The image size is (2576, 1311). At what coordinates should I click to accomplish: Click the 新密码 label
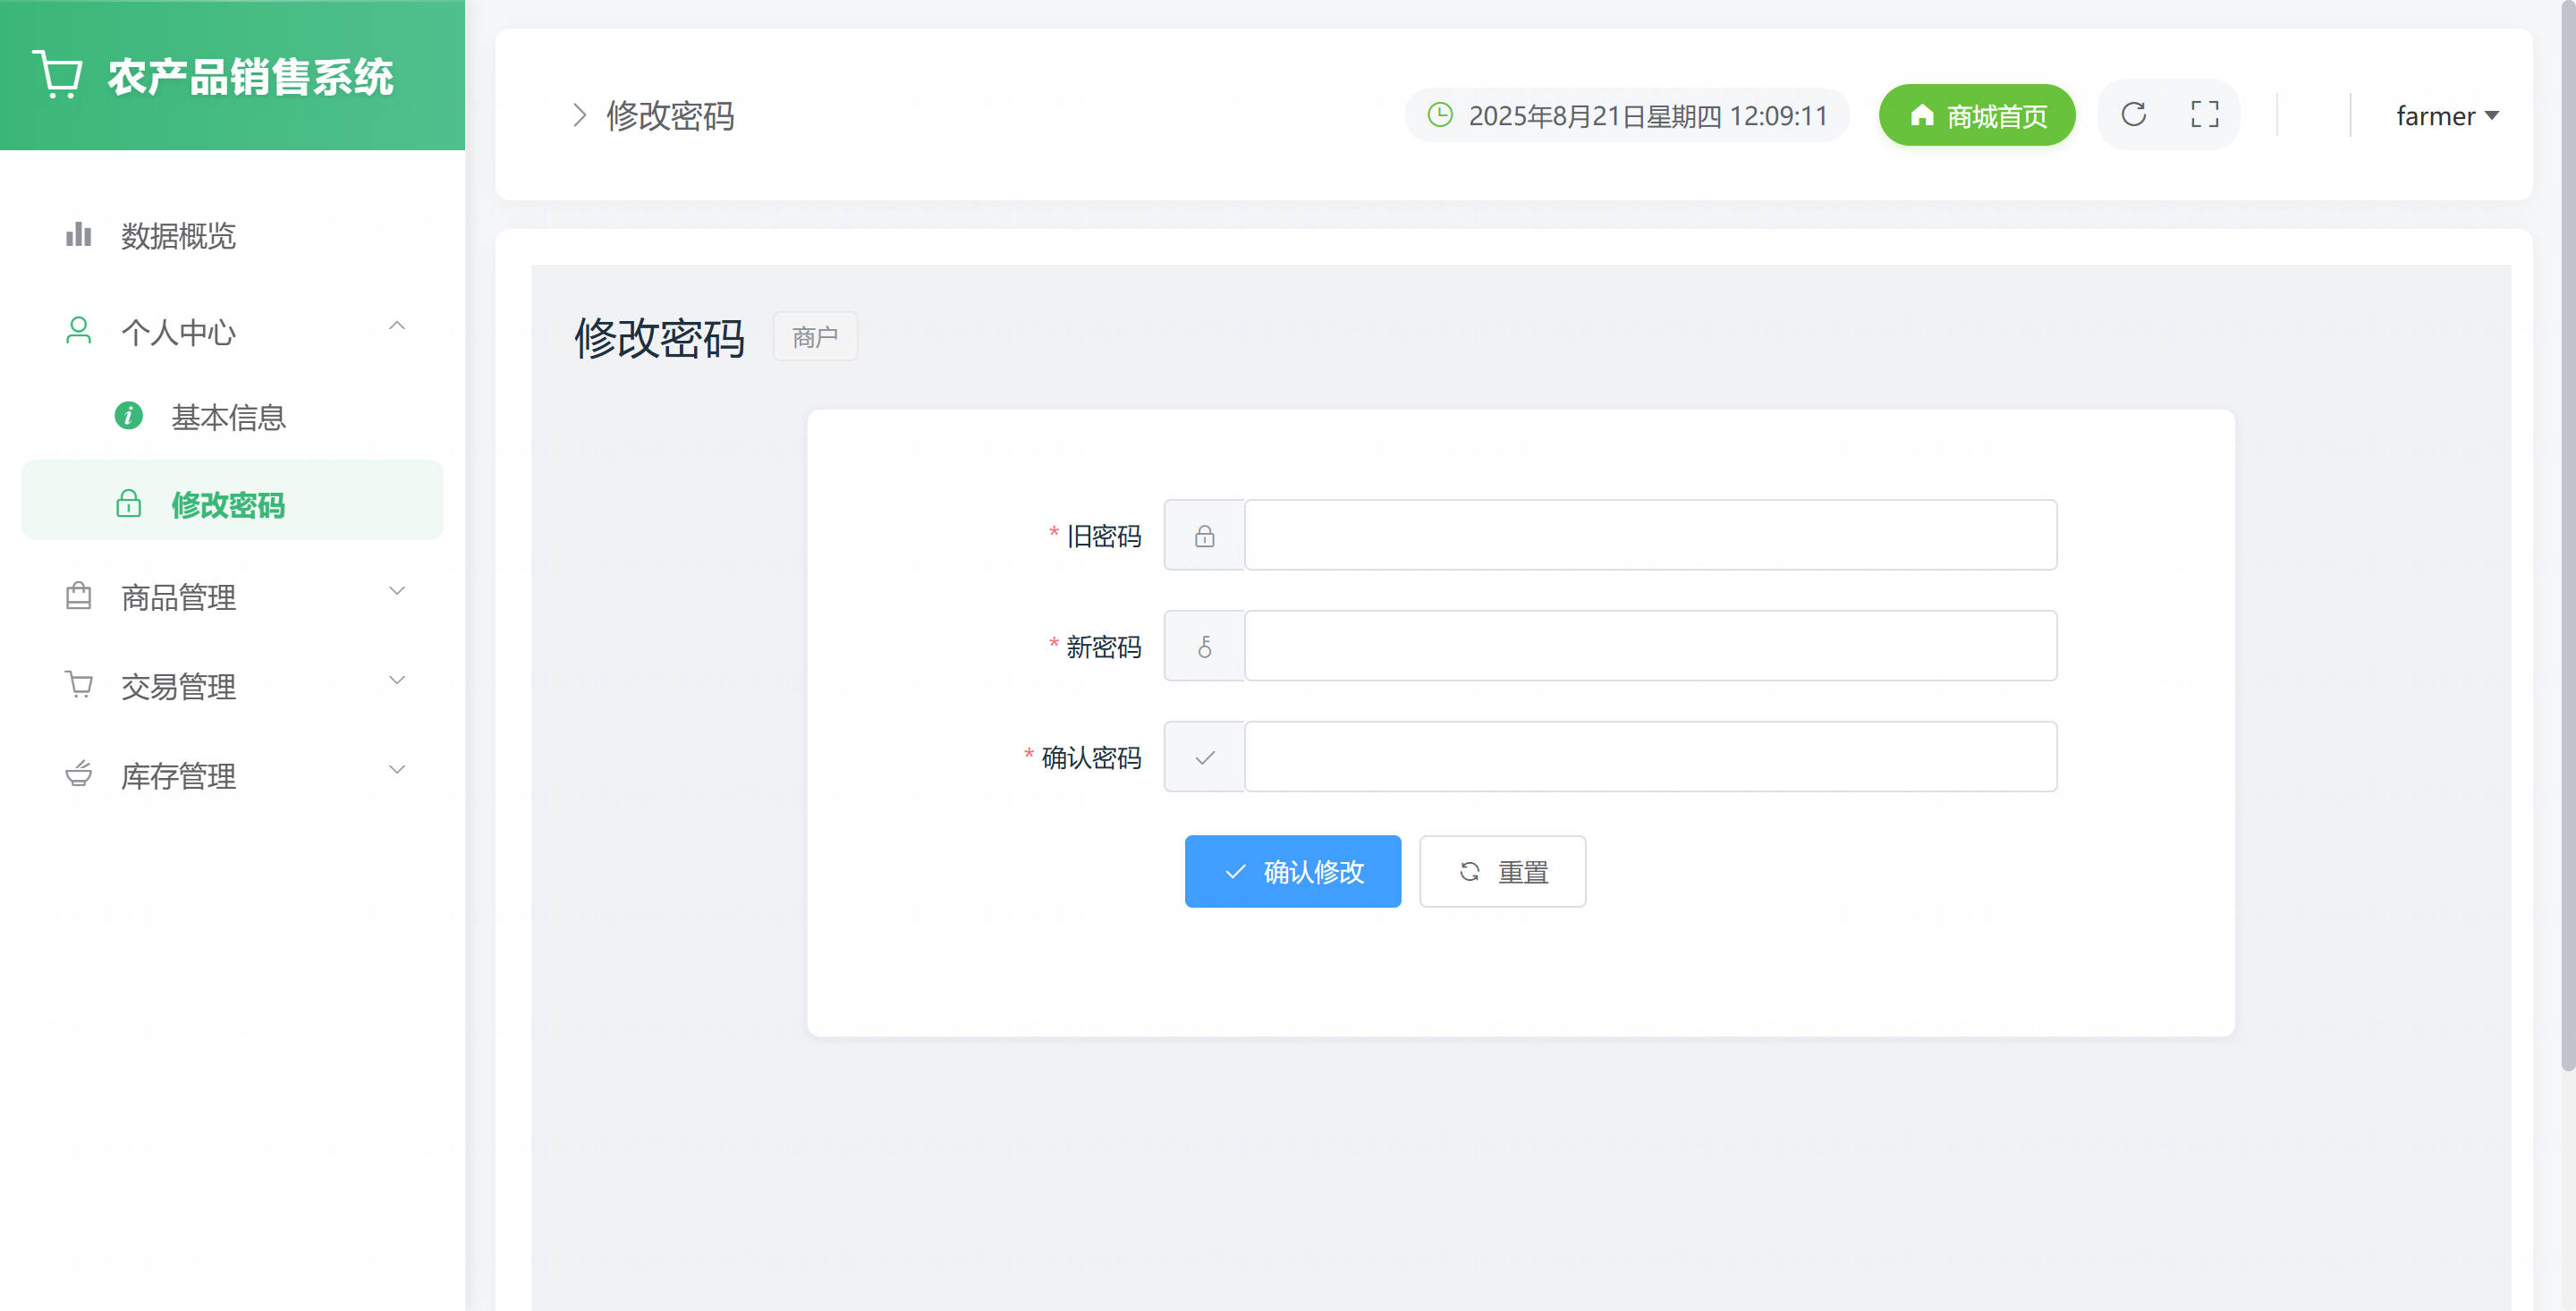[1103, 647]
